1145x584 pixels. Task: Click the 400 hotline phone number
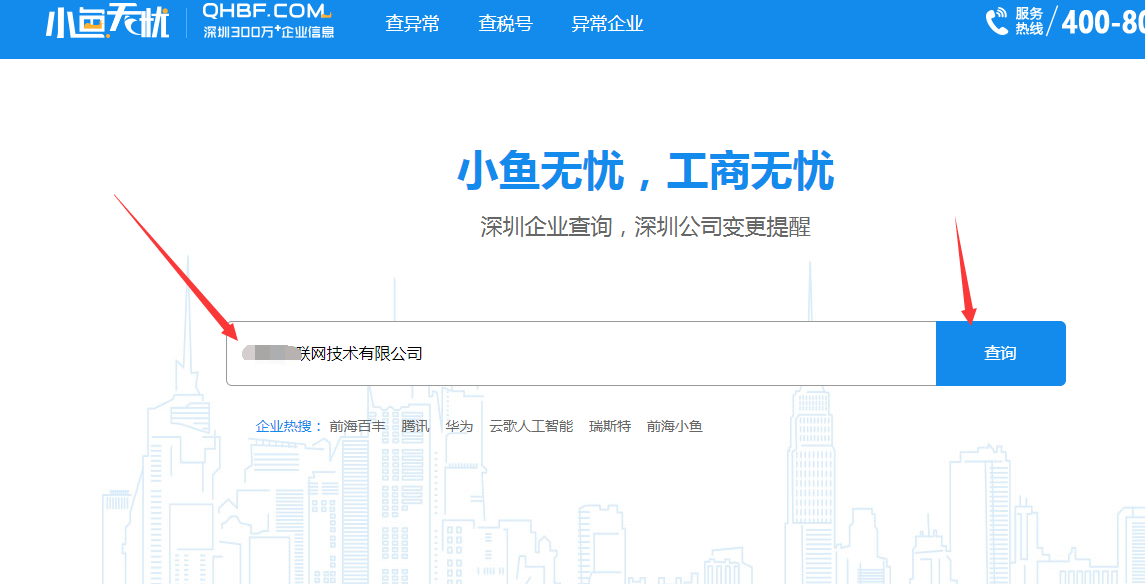tap(1101, 22)
